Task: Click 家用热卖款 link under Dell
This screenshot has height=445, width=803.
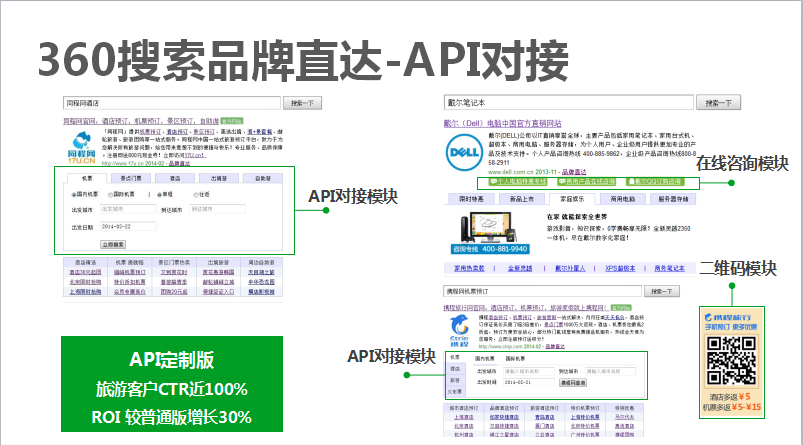Action: 469,268
